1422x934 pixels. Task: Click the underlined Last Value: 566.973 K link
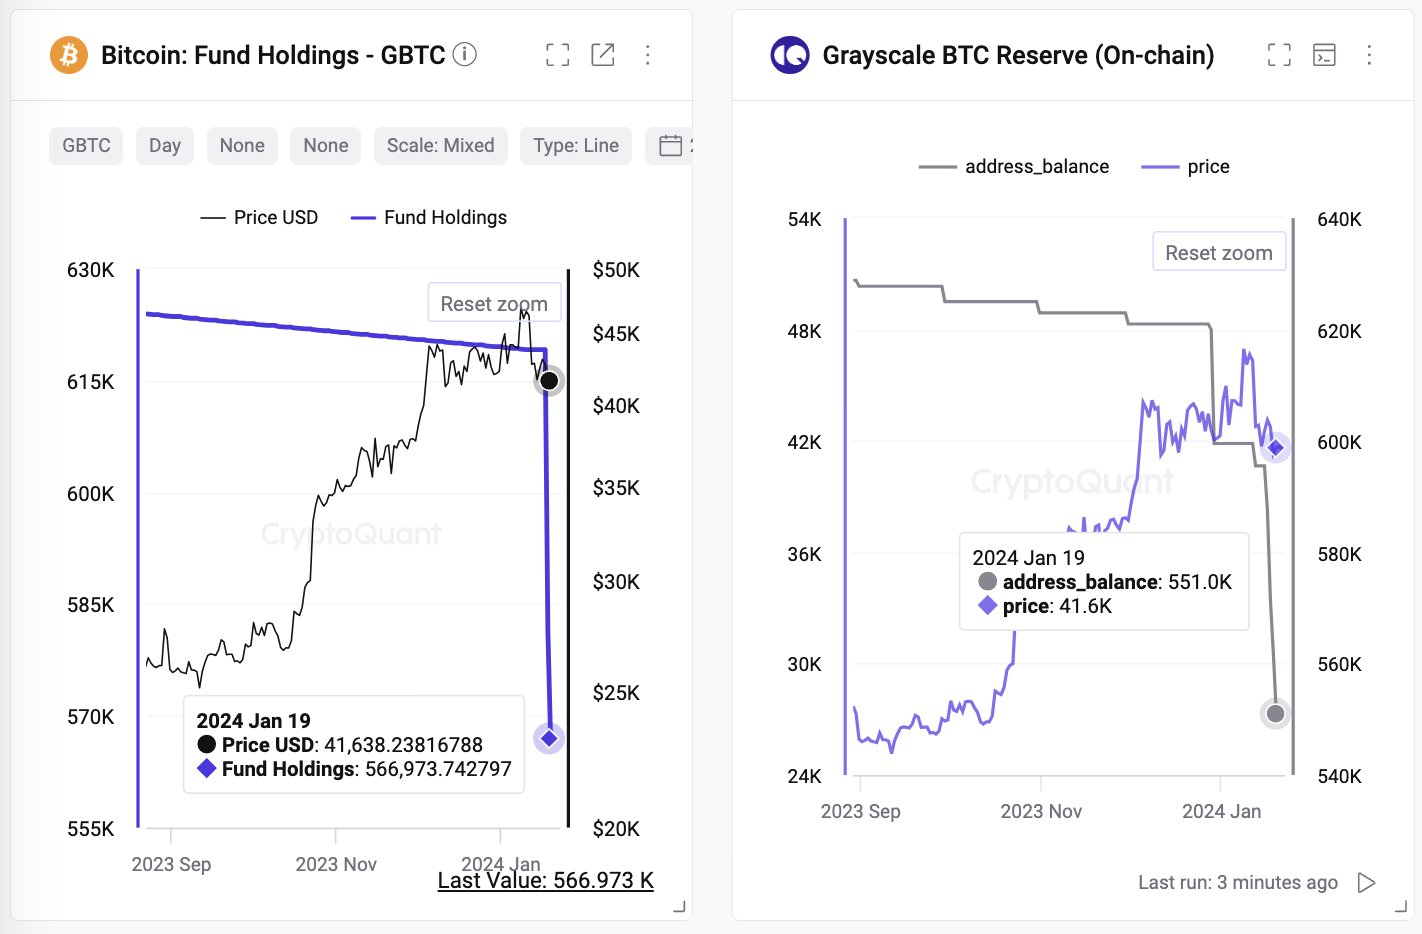tap(545, 881)
